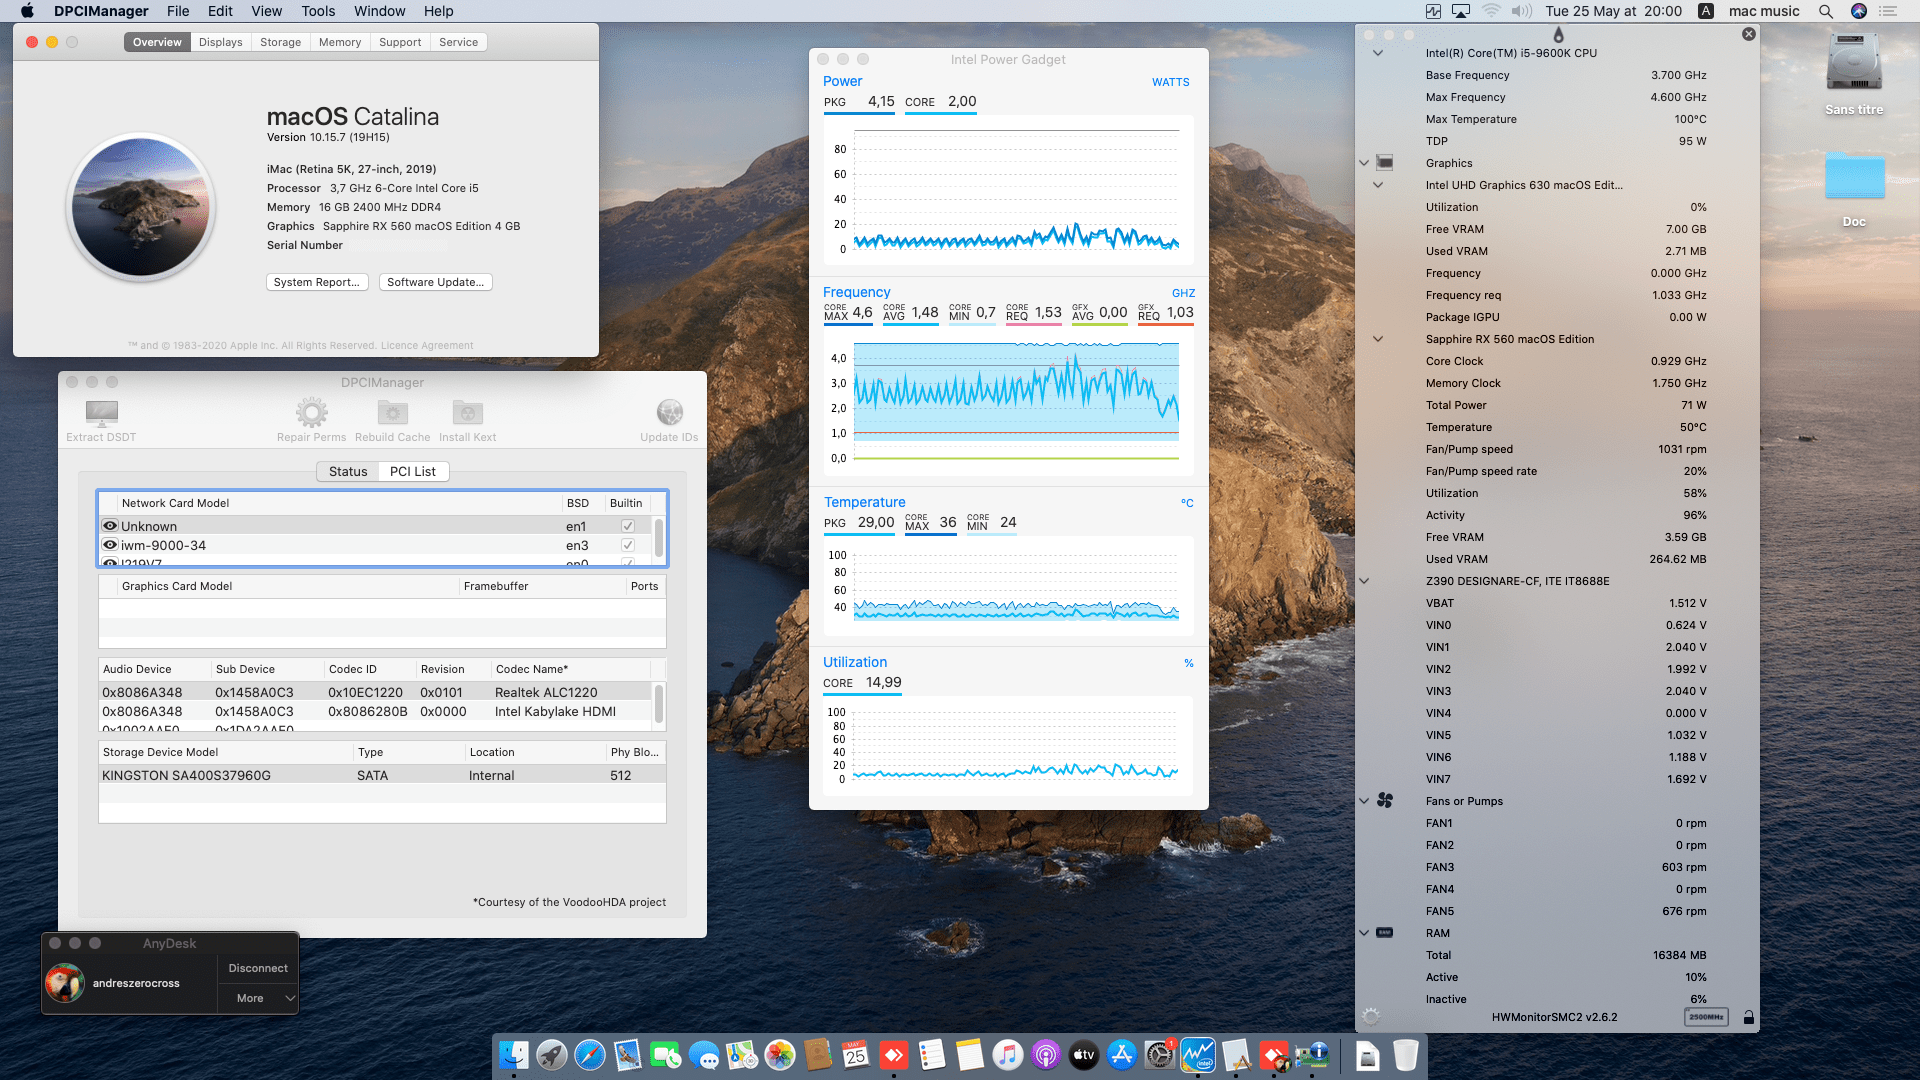Click Update IDs globe icon

tap(669, 412)
